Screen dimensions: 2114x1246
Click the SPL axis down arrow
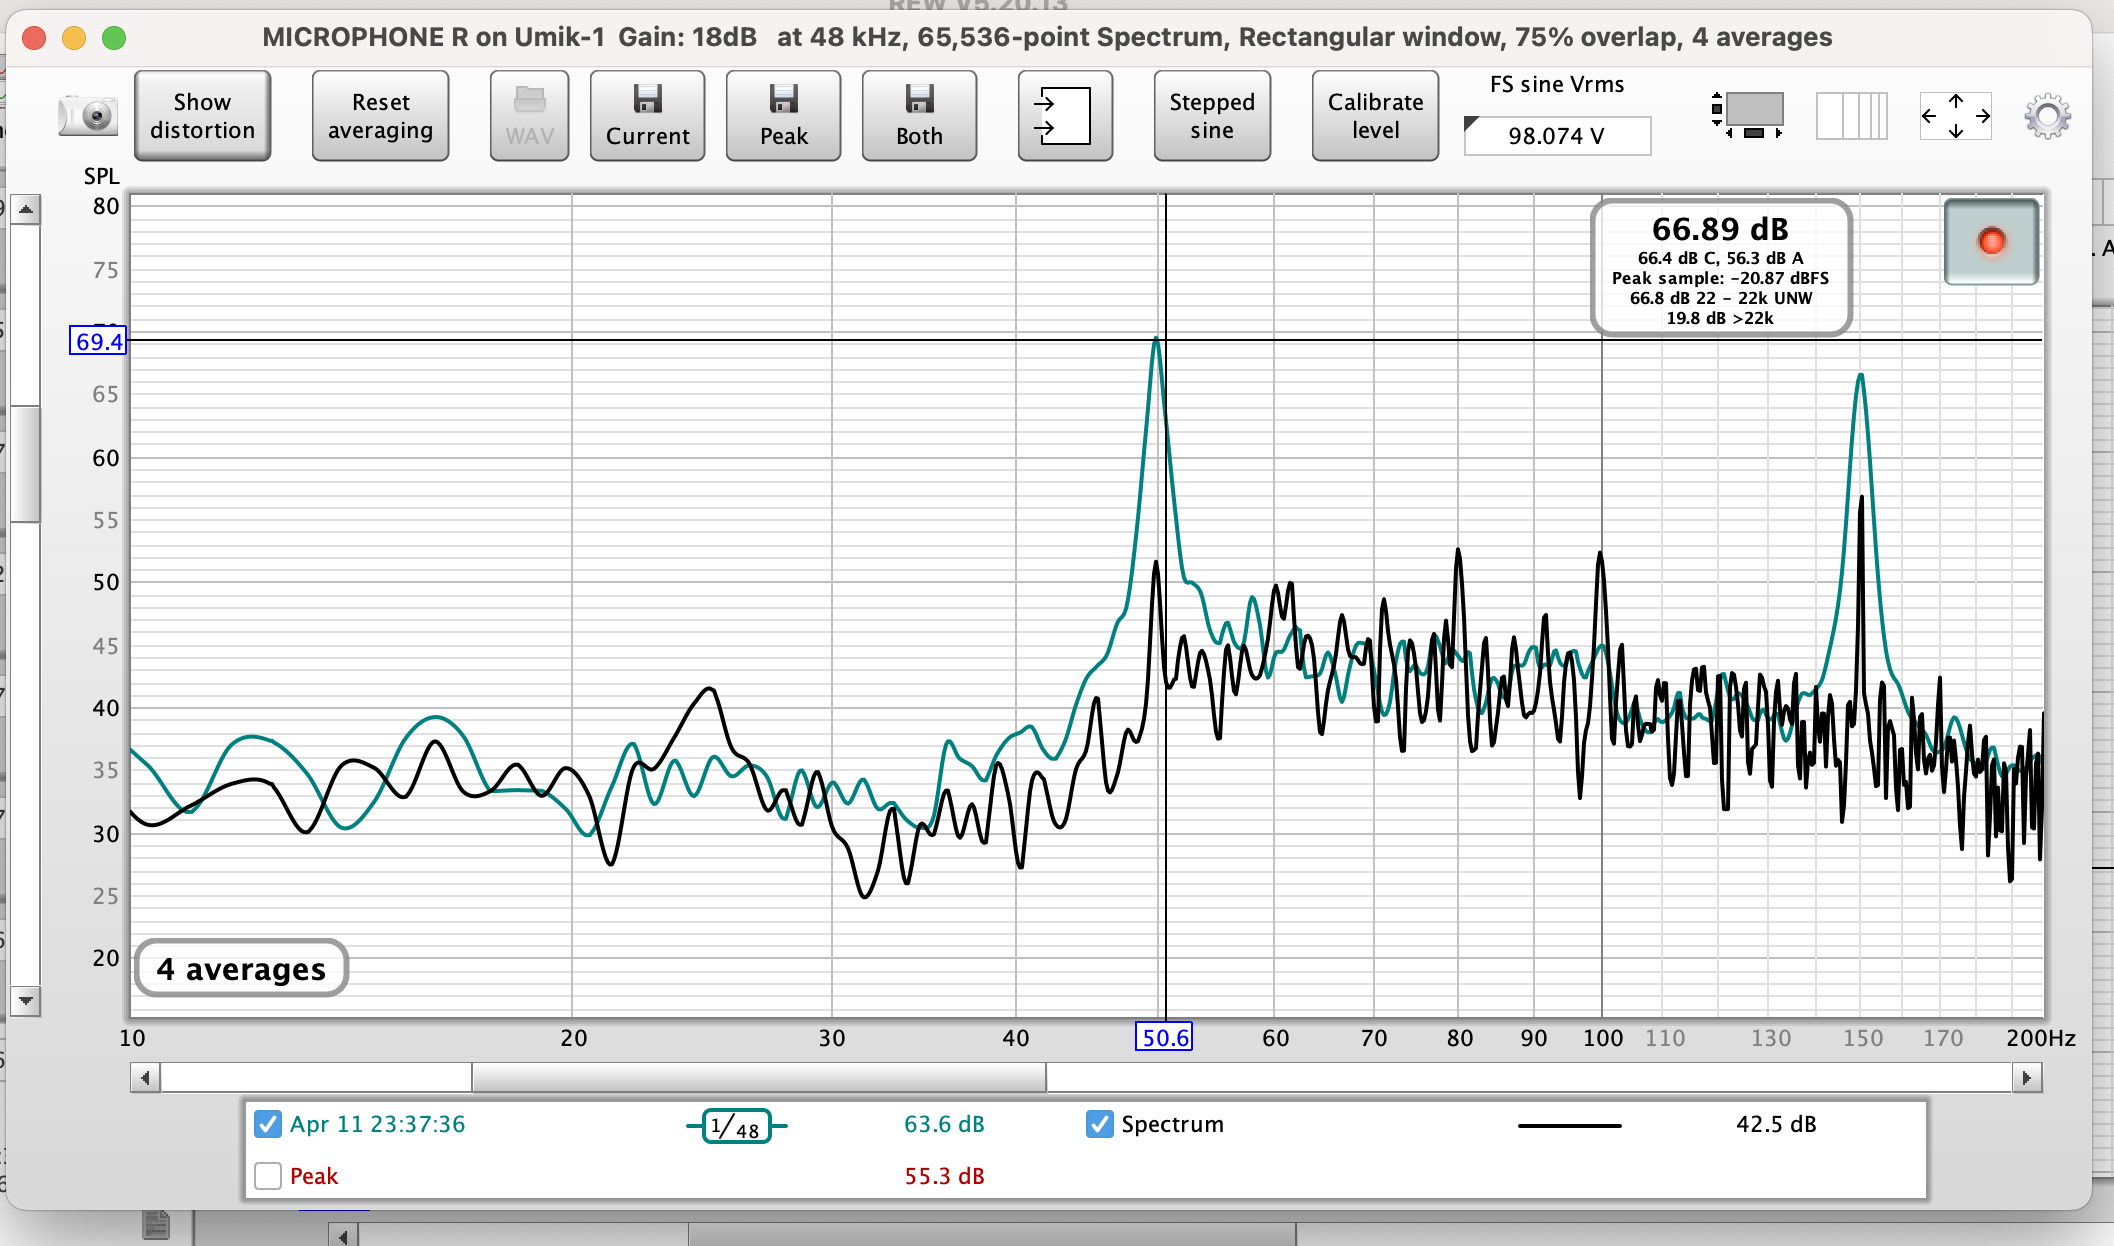[26, 1000]
